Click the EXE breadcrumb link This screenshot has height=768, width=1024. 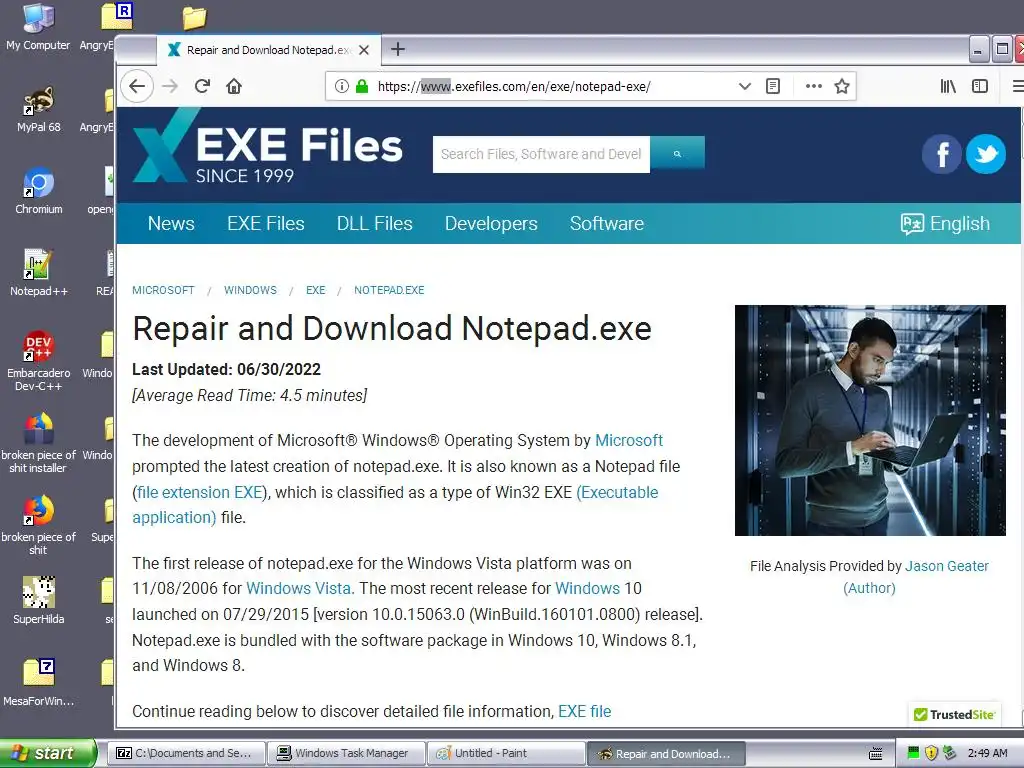(x=315, y=290)
